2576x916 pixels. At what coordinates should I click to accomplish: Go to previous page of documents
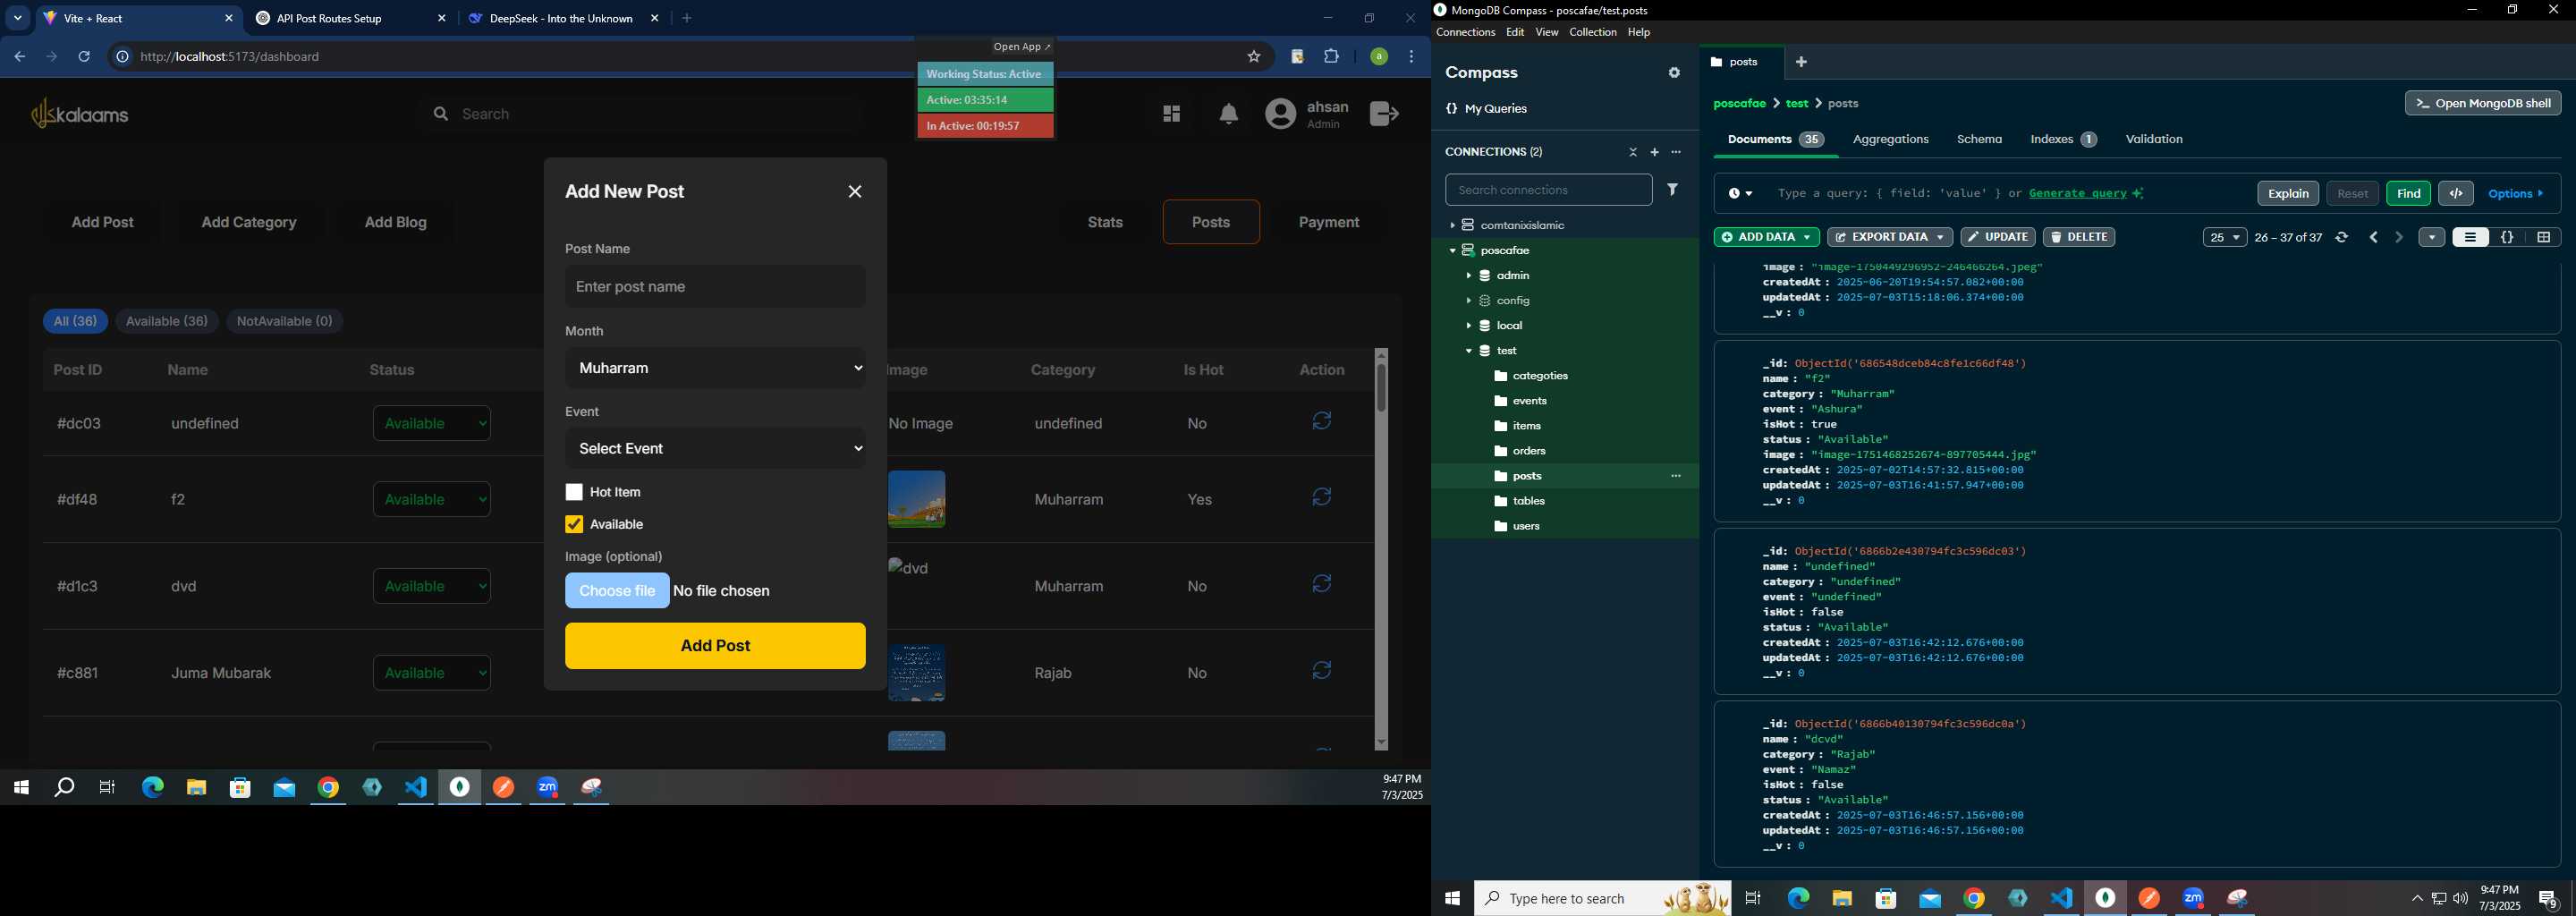pyautogui.click(x=2374, y=237)
